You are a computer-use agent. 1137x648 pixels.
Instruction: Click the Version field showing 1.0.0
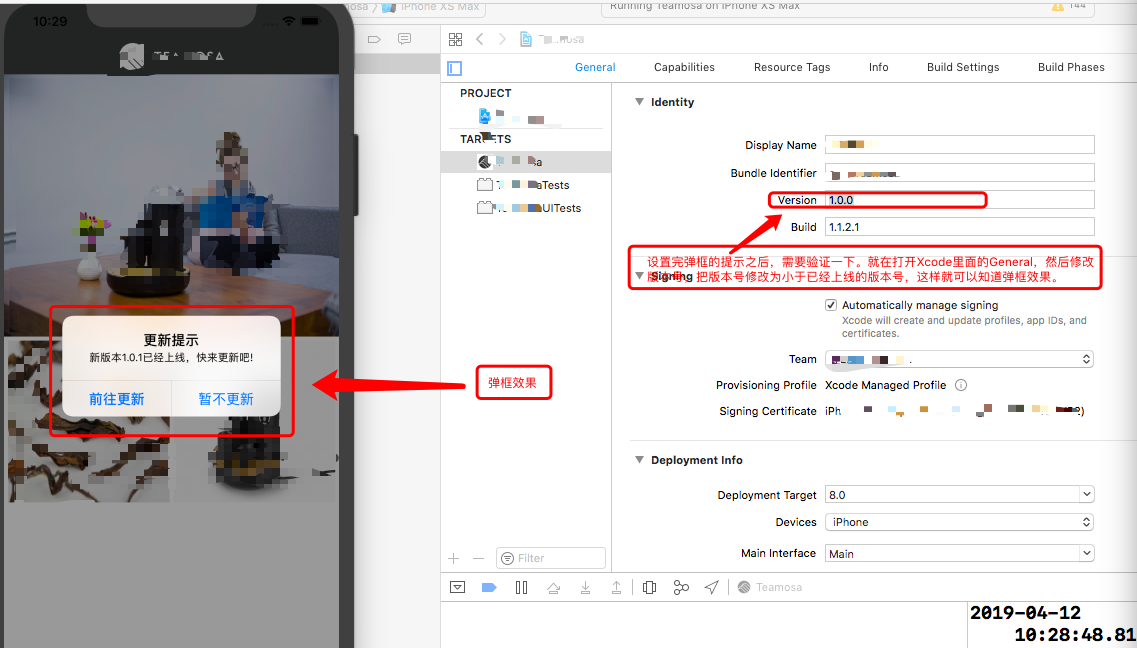point(959,200)
